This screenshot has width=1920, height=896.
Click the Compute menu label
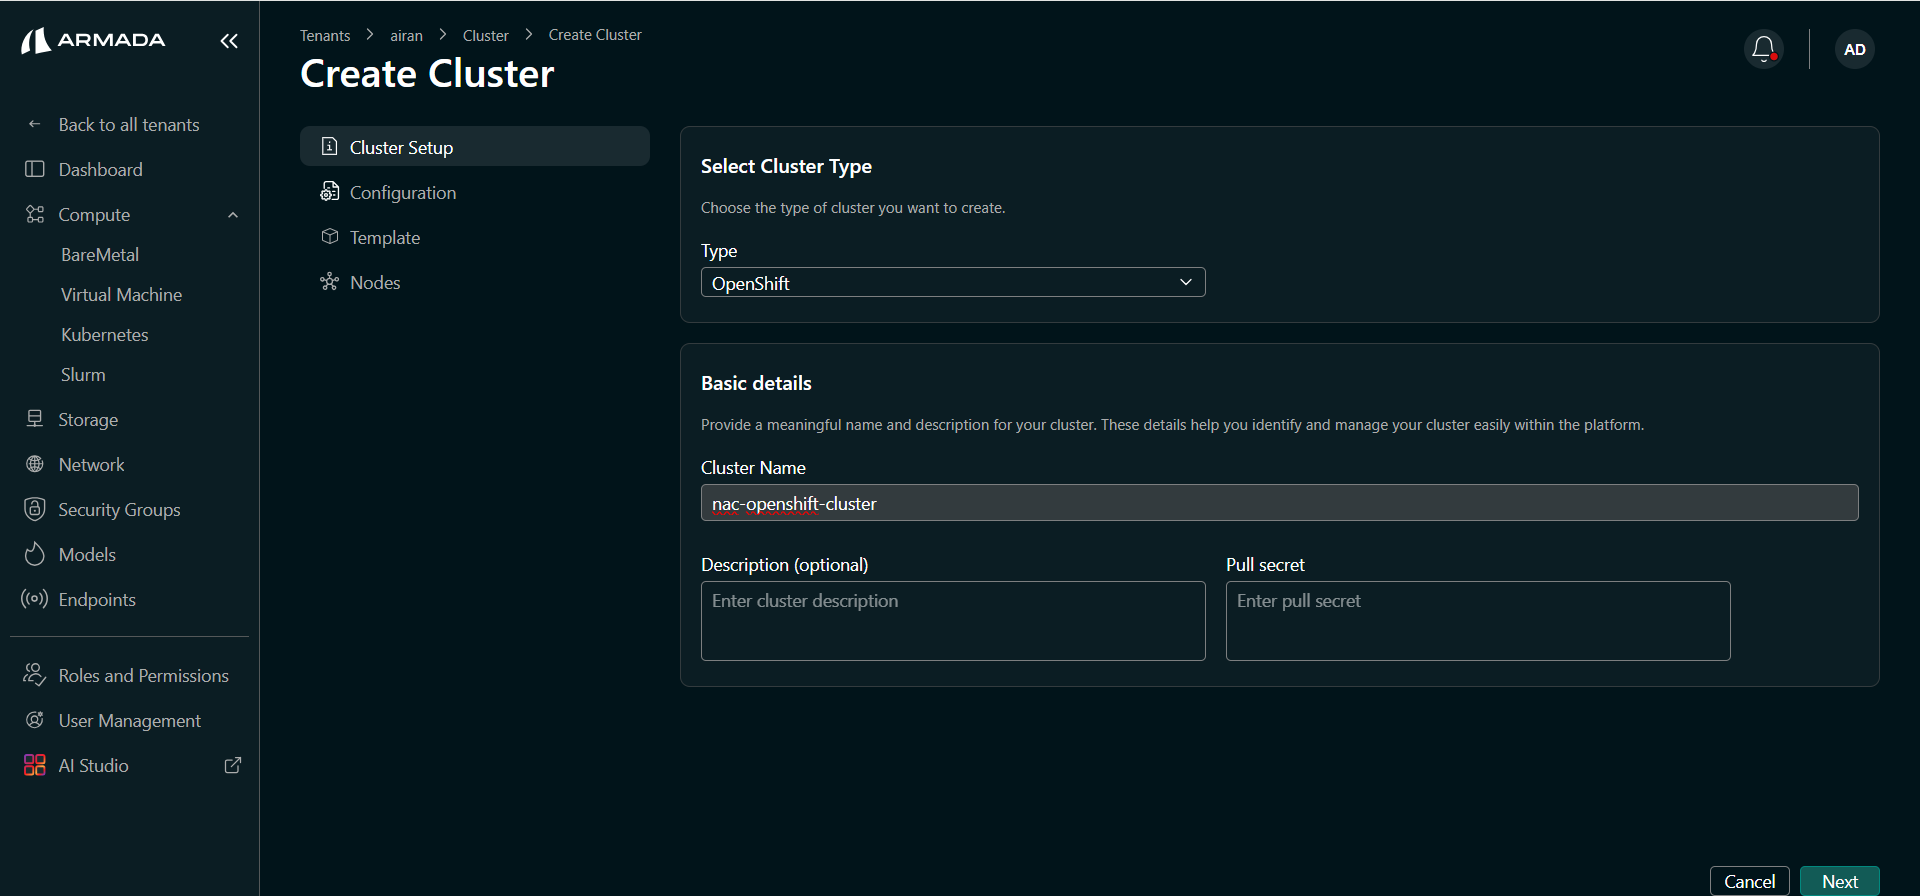click(94, 214)
